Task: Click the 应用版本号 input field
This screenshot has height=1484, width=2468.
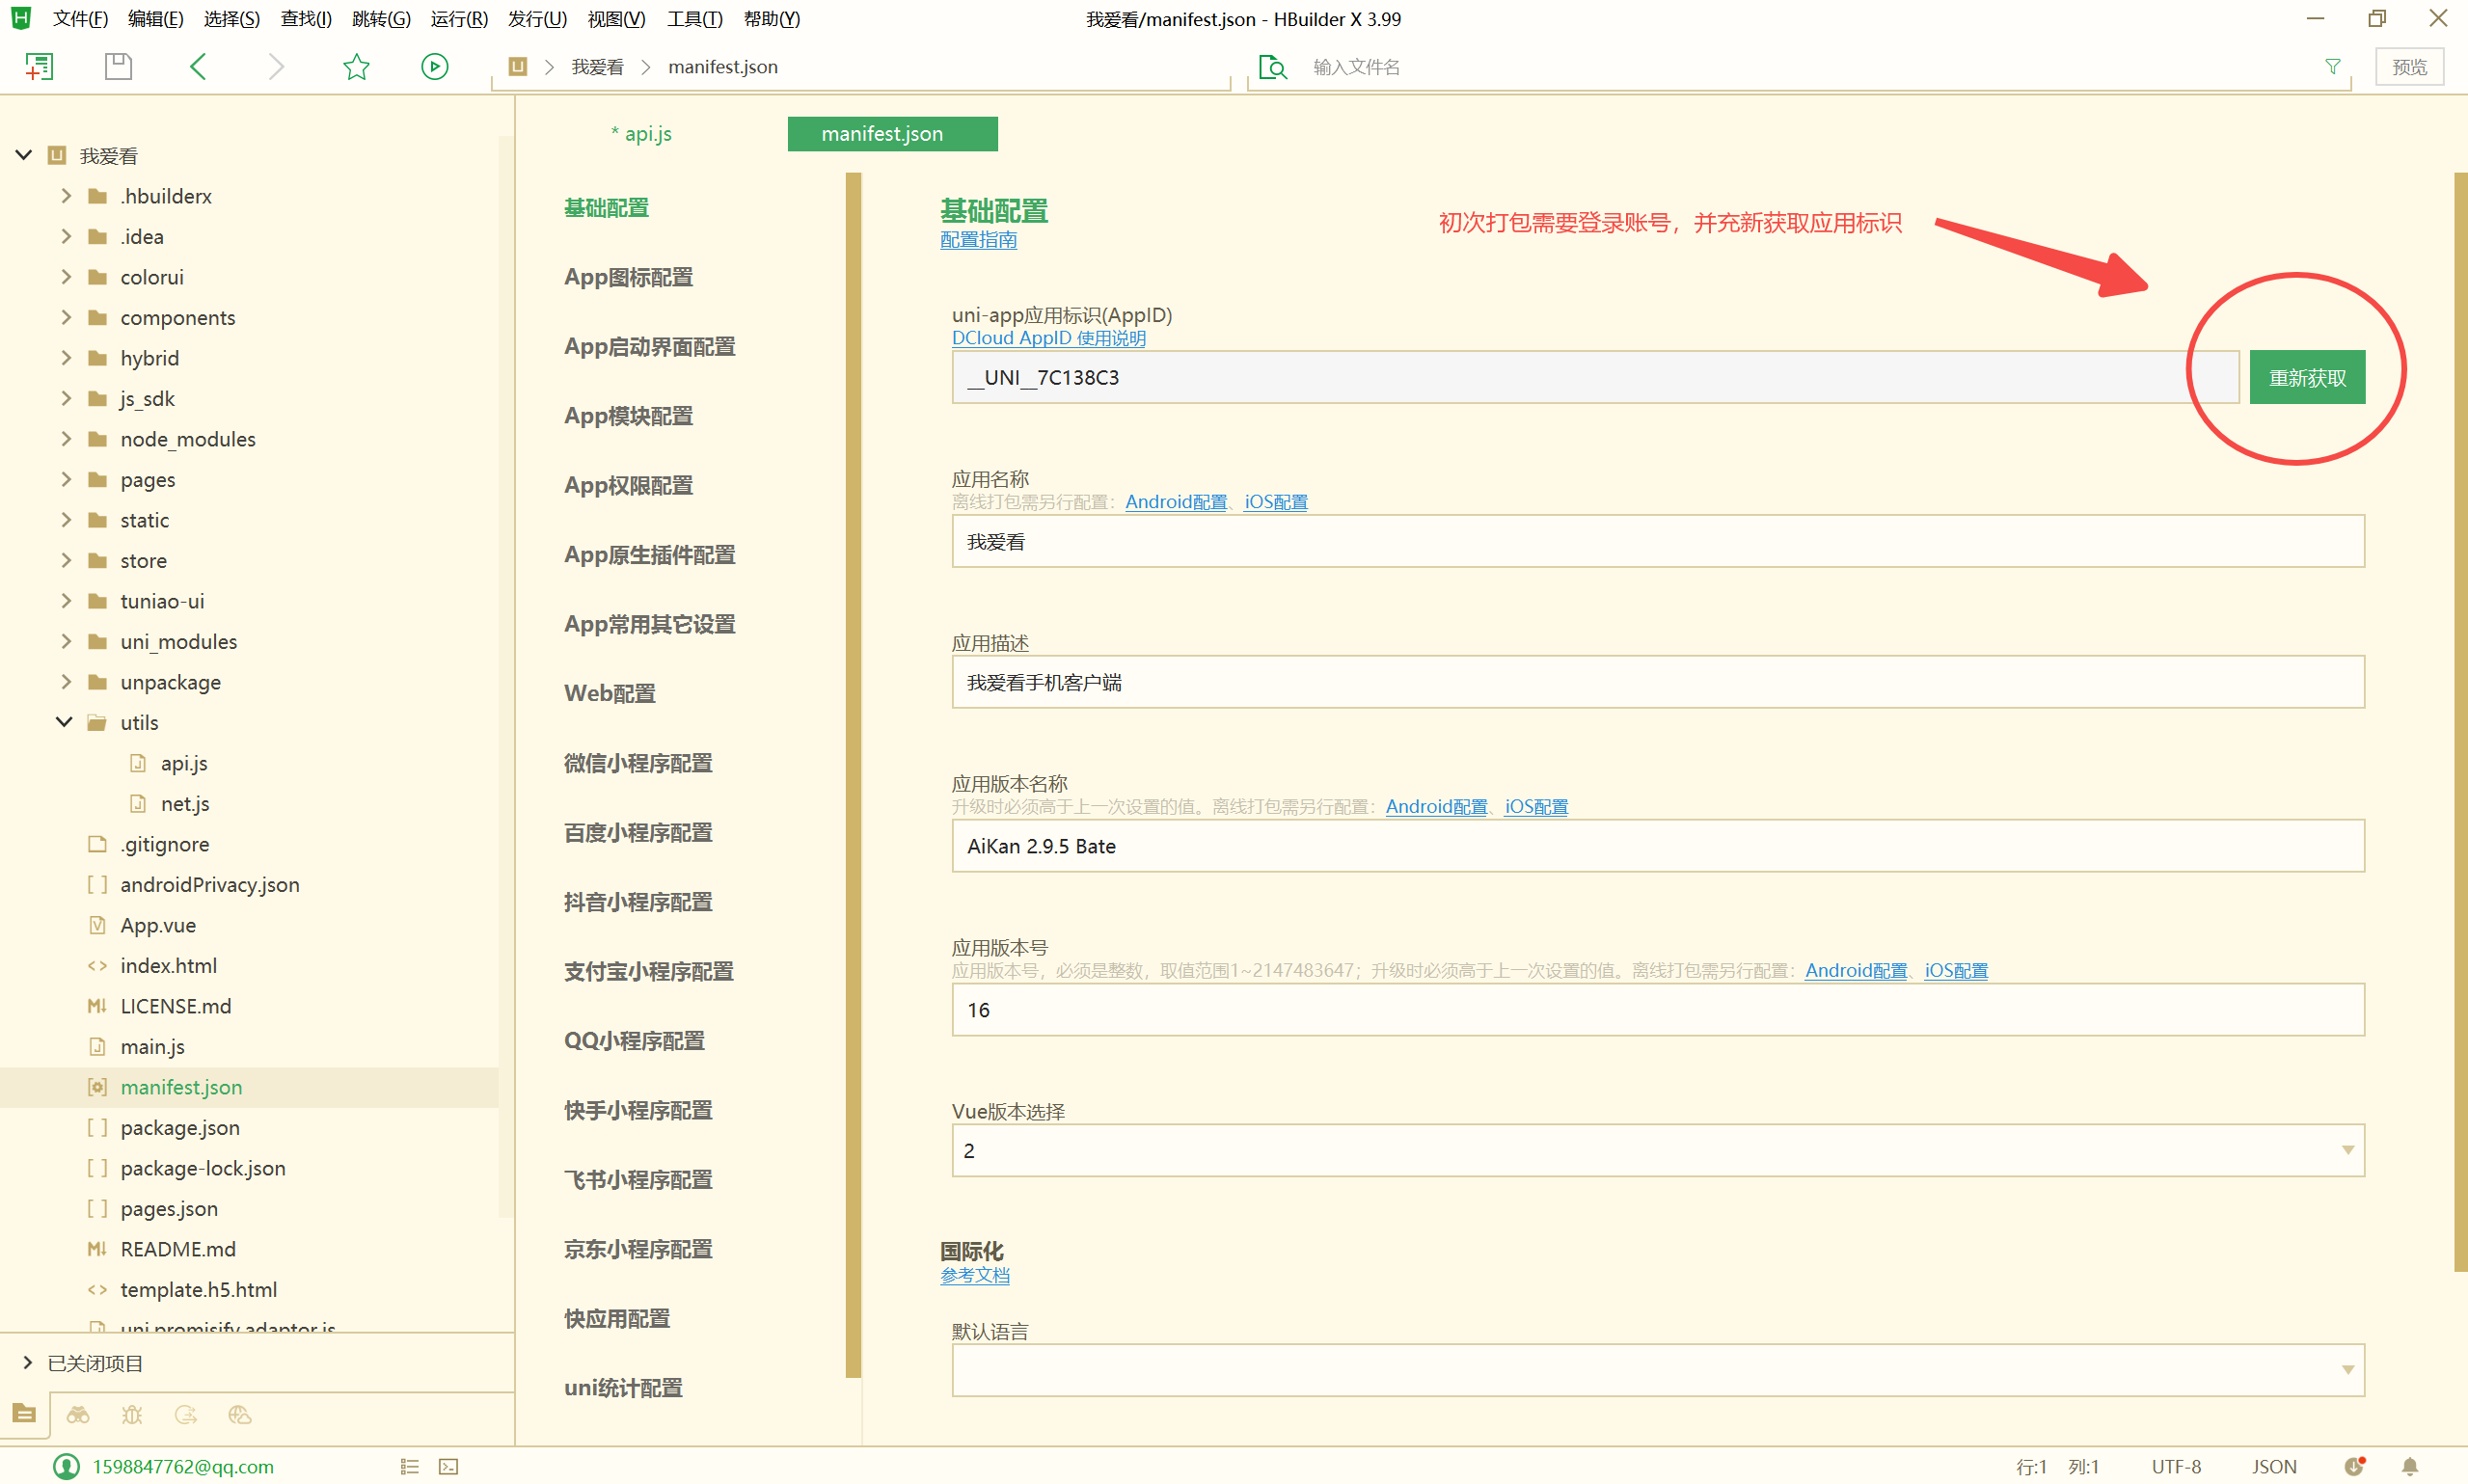Action: click(1657, 1010)
